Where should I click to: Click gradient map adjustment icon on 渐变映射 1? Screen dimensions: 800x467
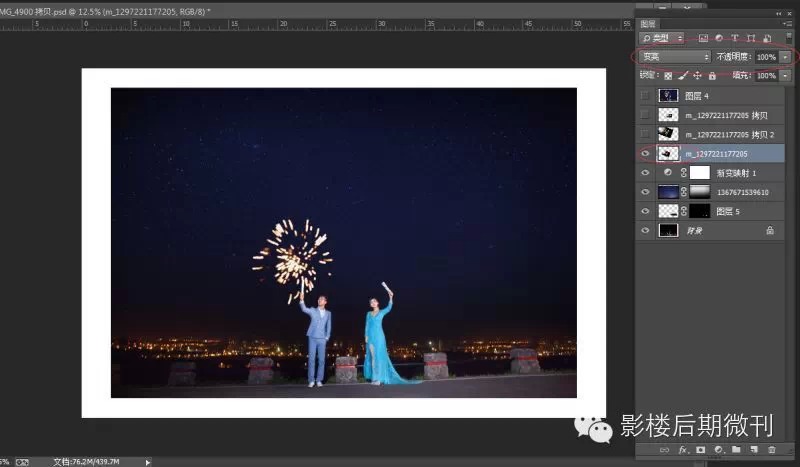click(668, 173)
